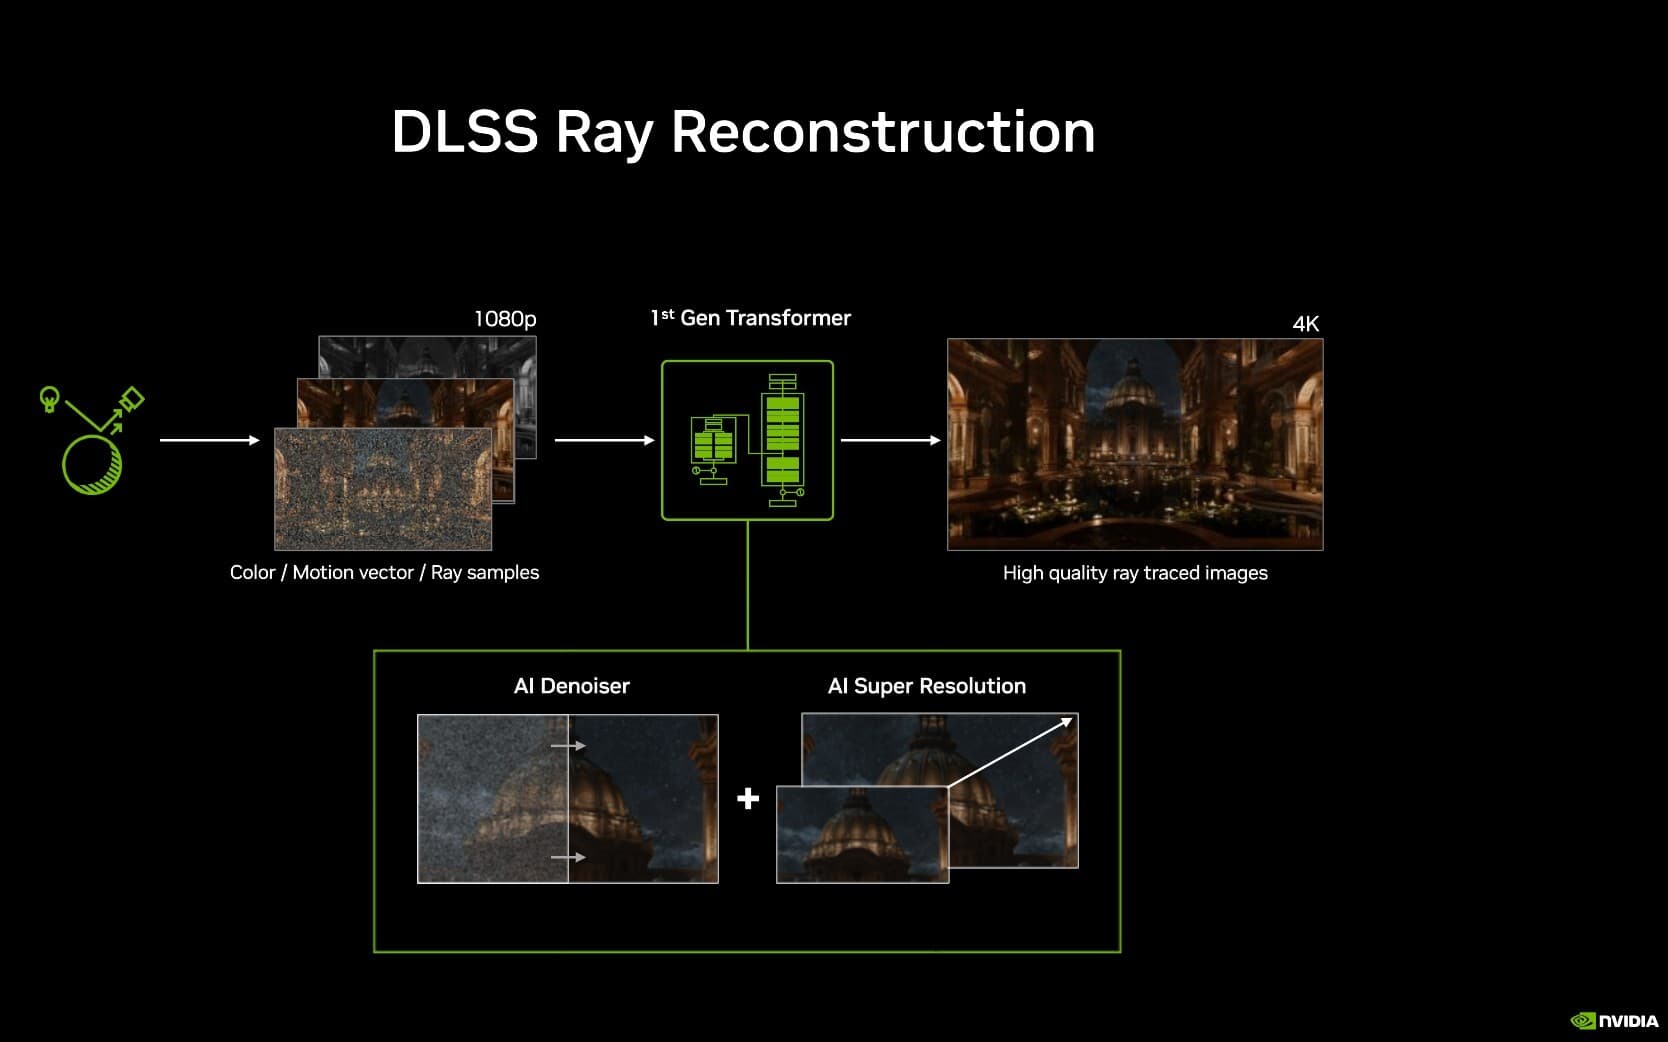Click the NVIDIA logo
The width and height of the screenshot is (1668, 1042).
[x=1614, y=1021]
